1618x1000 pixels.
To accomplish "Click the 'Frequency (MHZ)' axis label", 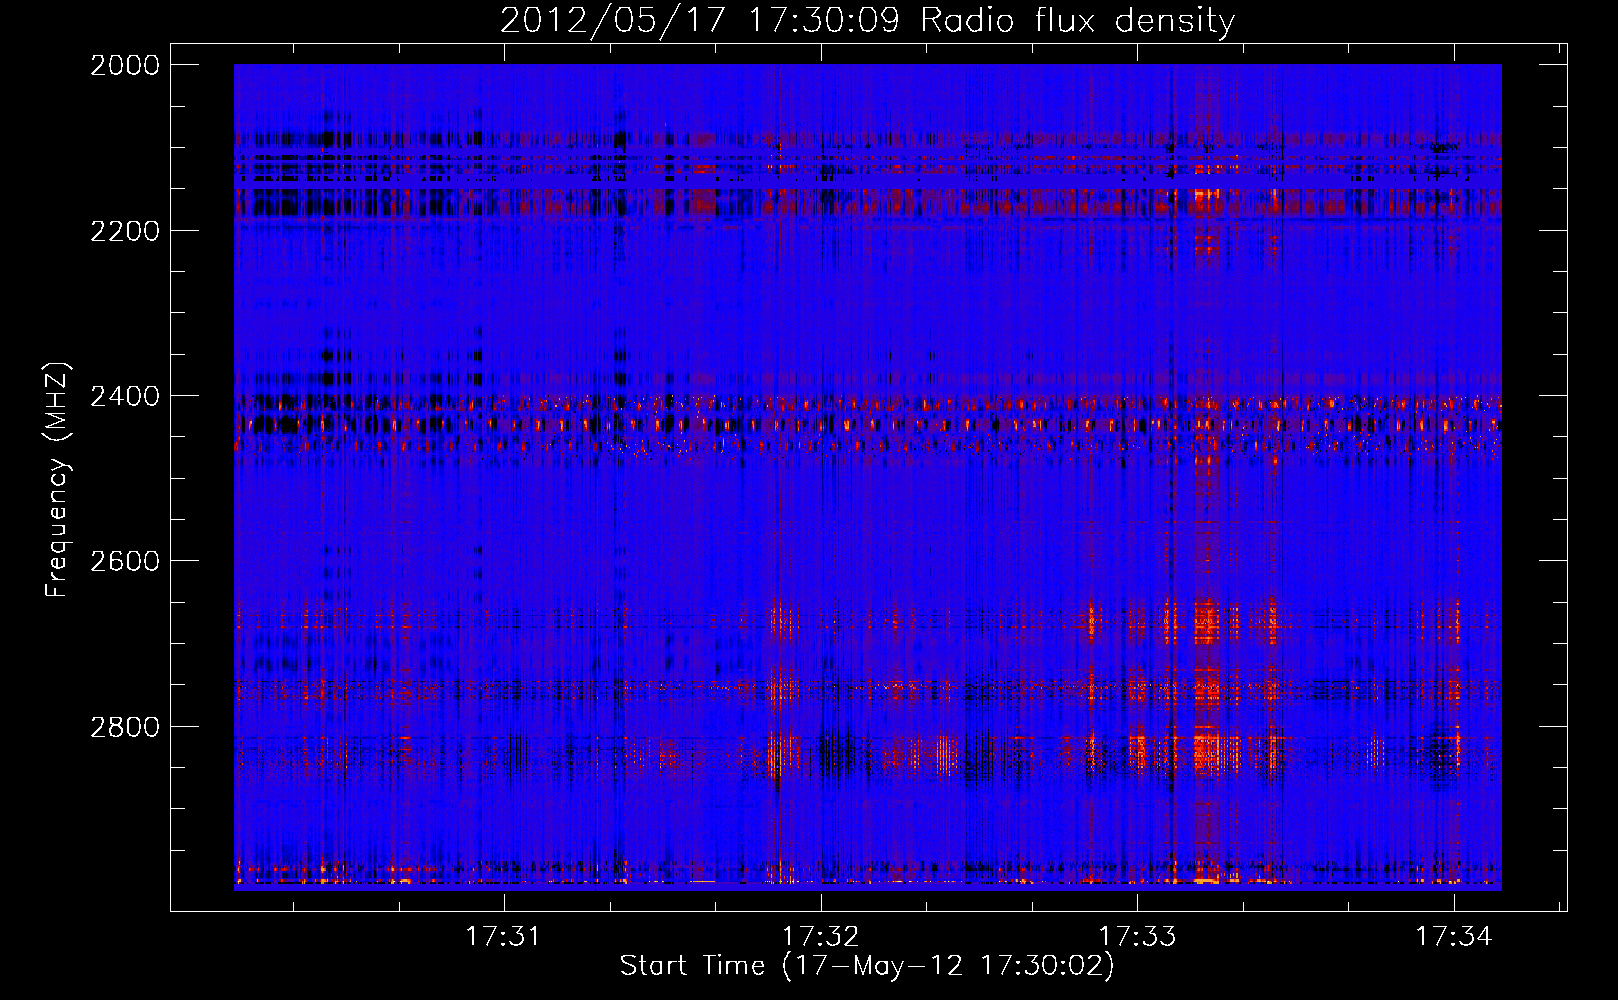I will [x=58, y=480].
